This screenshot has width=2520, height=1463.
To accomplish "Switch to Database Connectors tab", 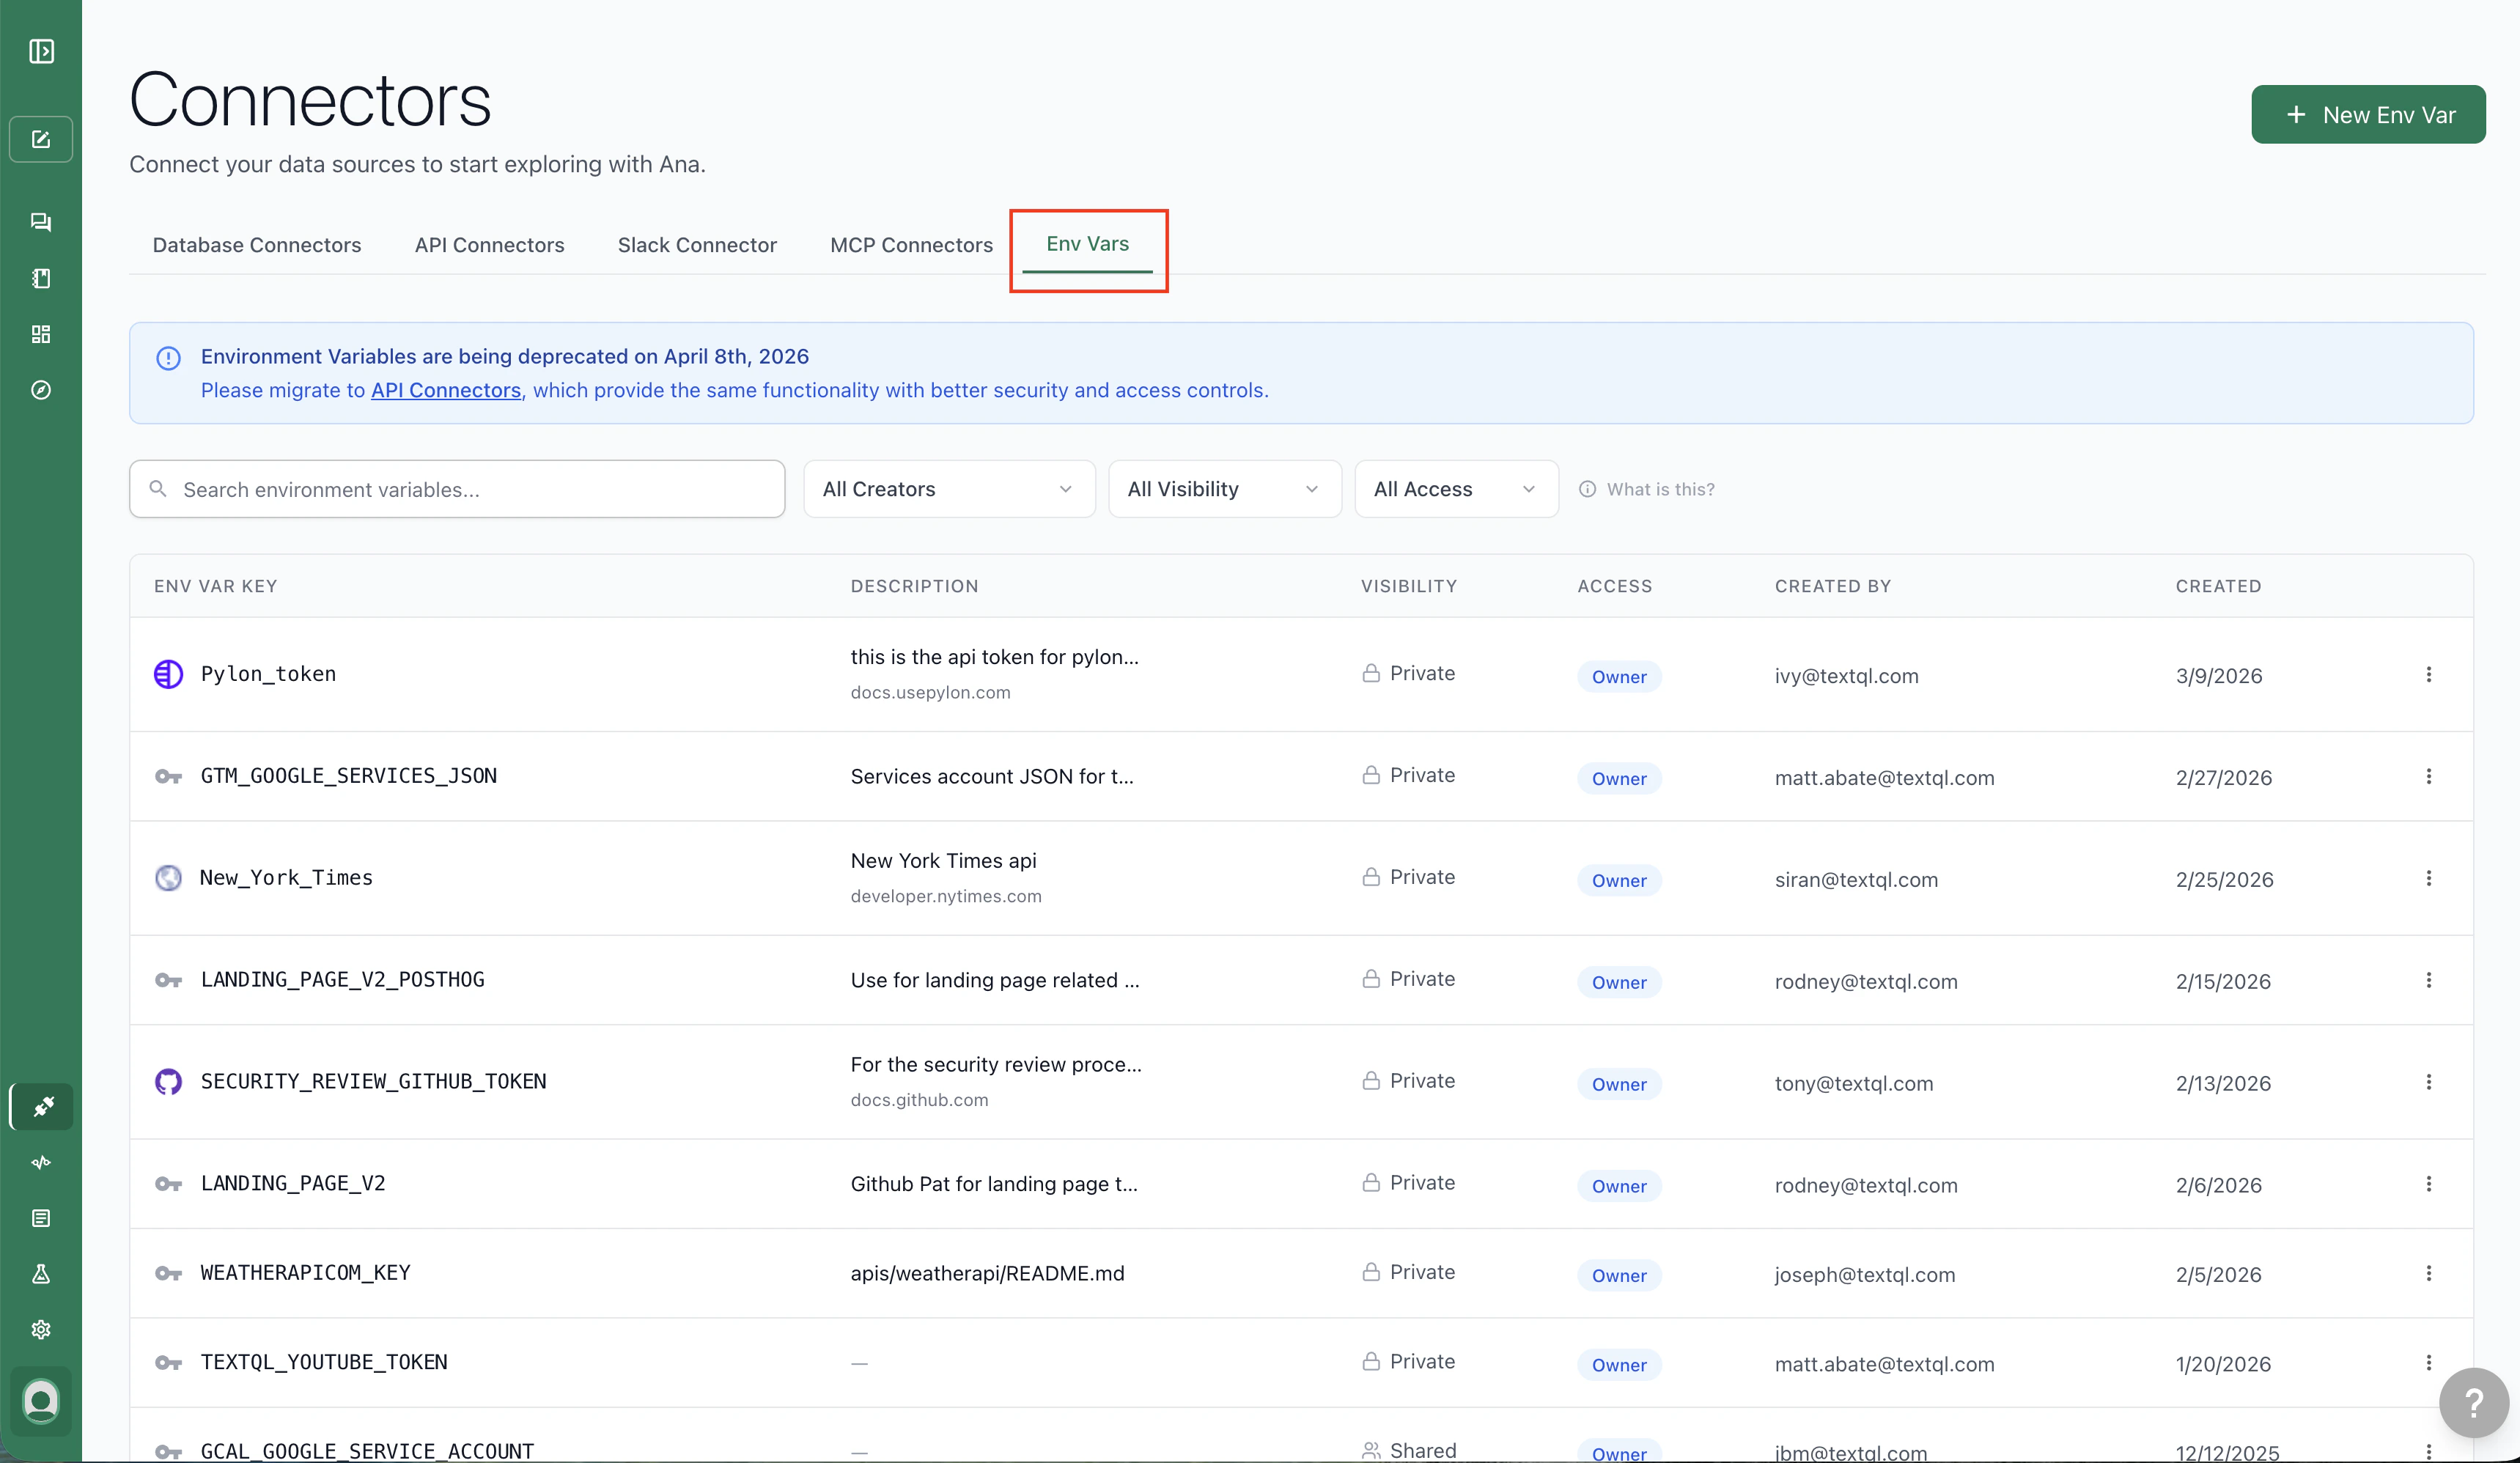I will (x=257, y=245).
